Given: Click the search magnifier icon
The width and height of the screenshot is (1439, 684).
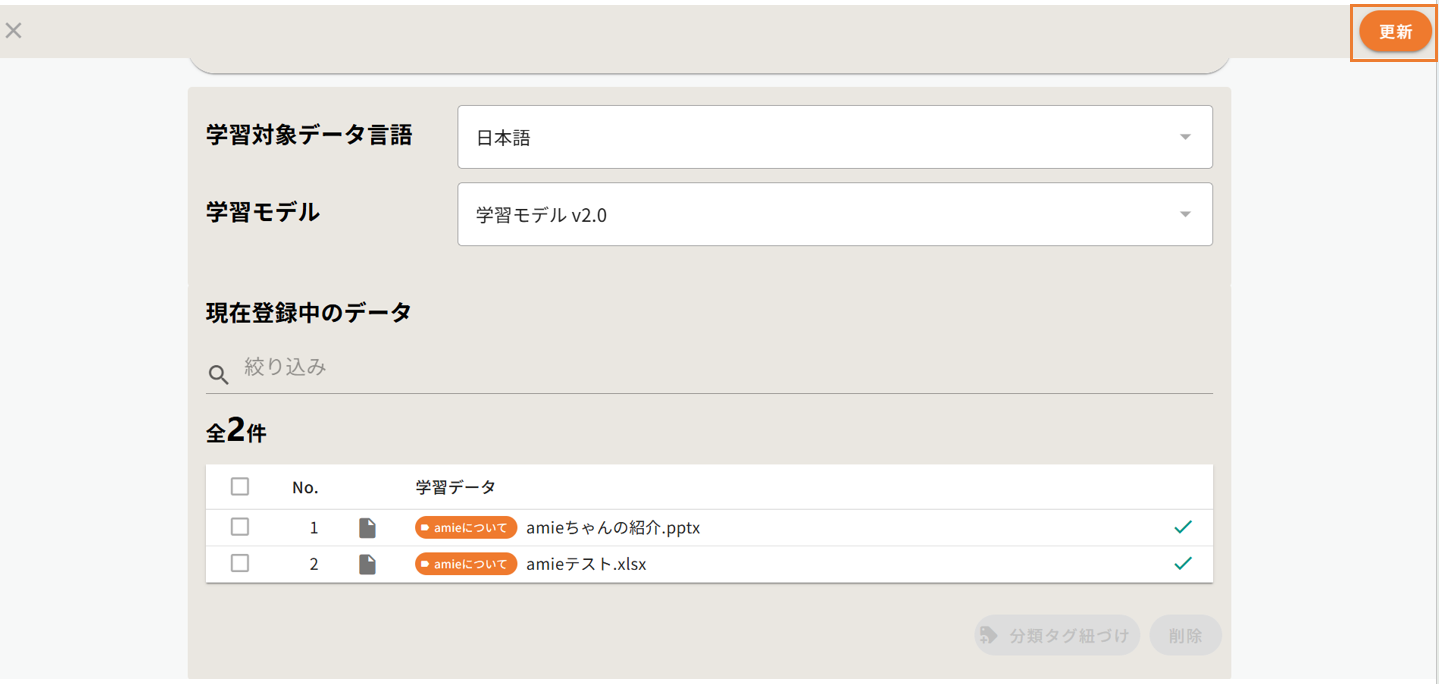Looking at the screenshot, I should click(x=218, y=375).
